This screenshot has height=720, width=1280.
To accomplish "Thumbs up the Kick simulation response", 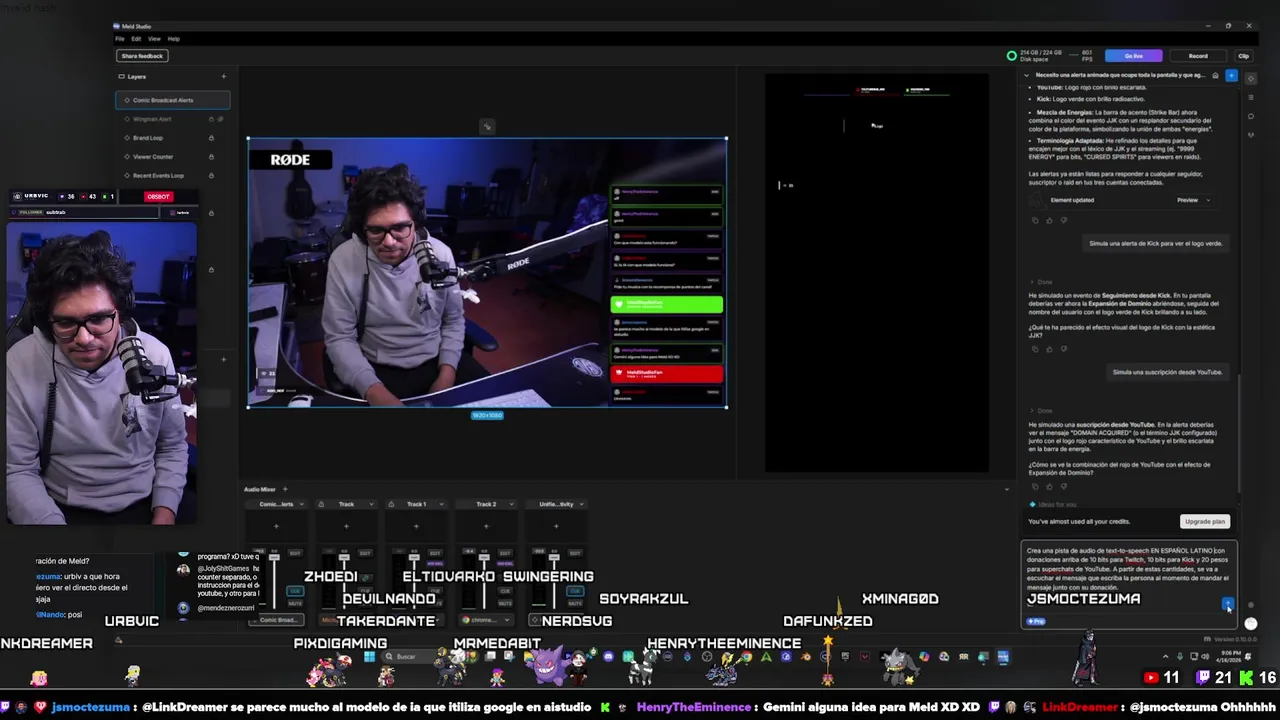I will 1049,349.
